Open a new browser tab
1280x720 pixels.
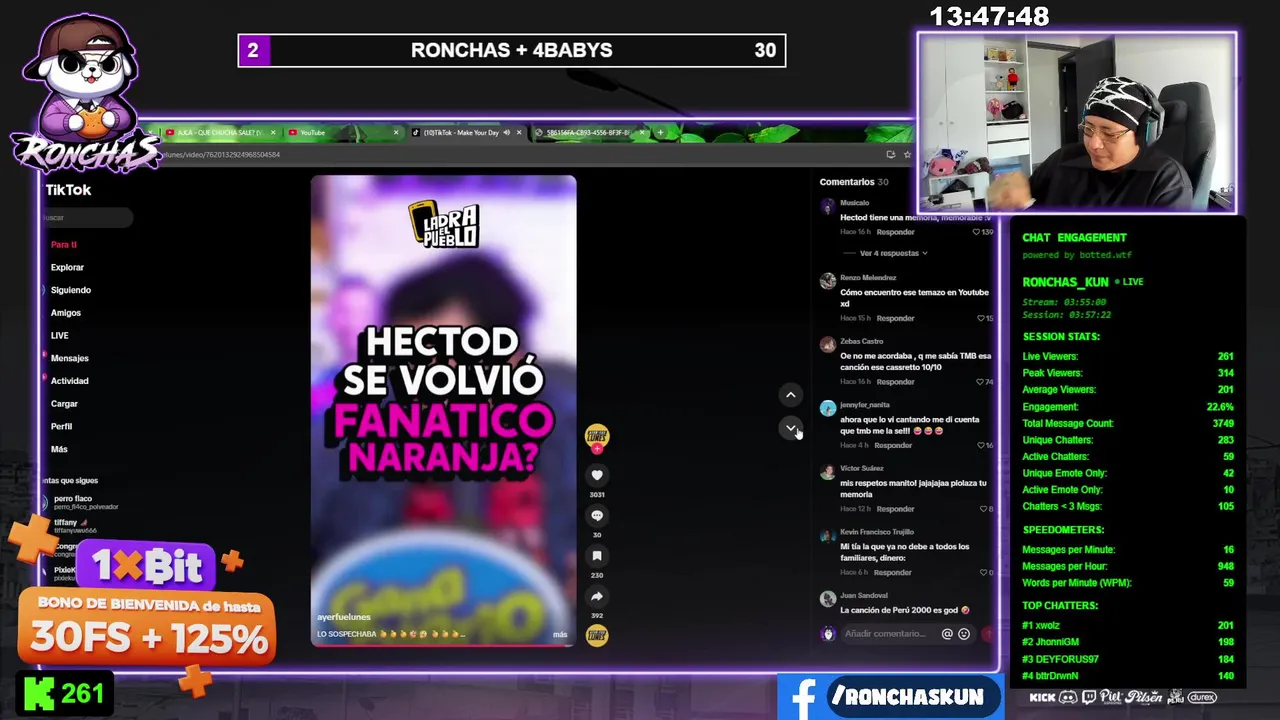click(x=660, y=132)
